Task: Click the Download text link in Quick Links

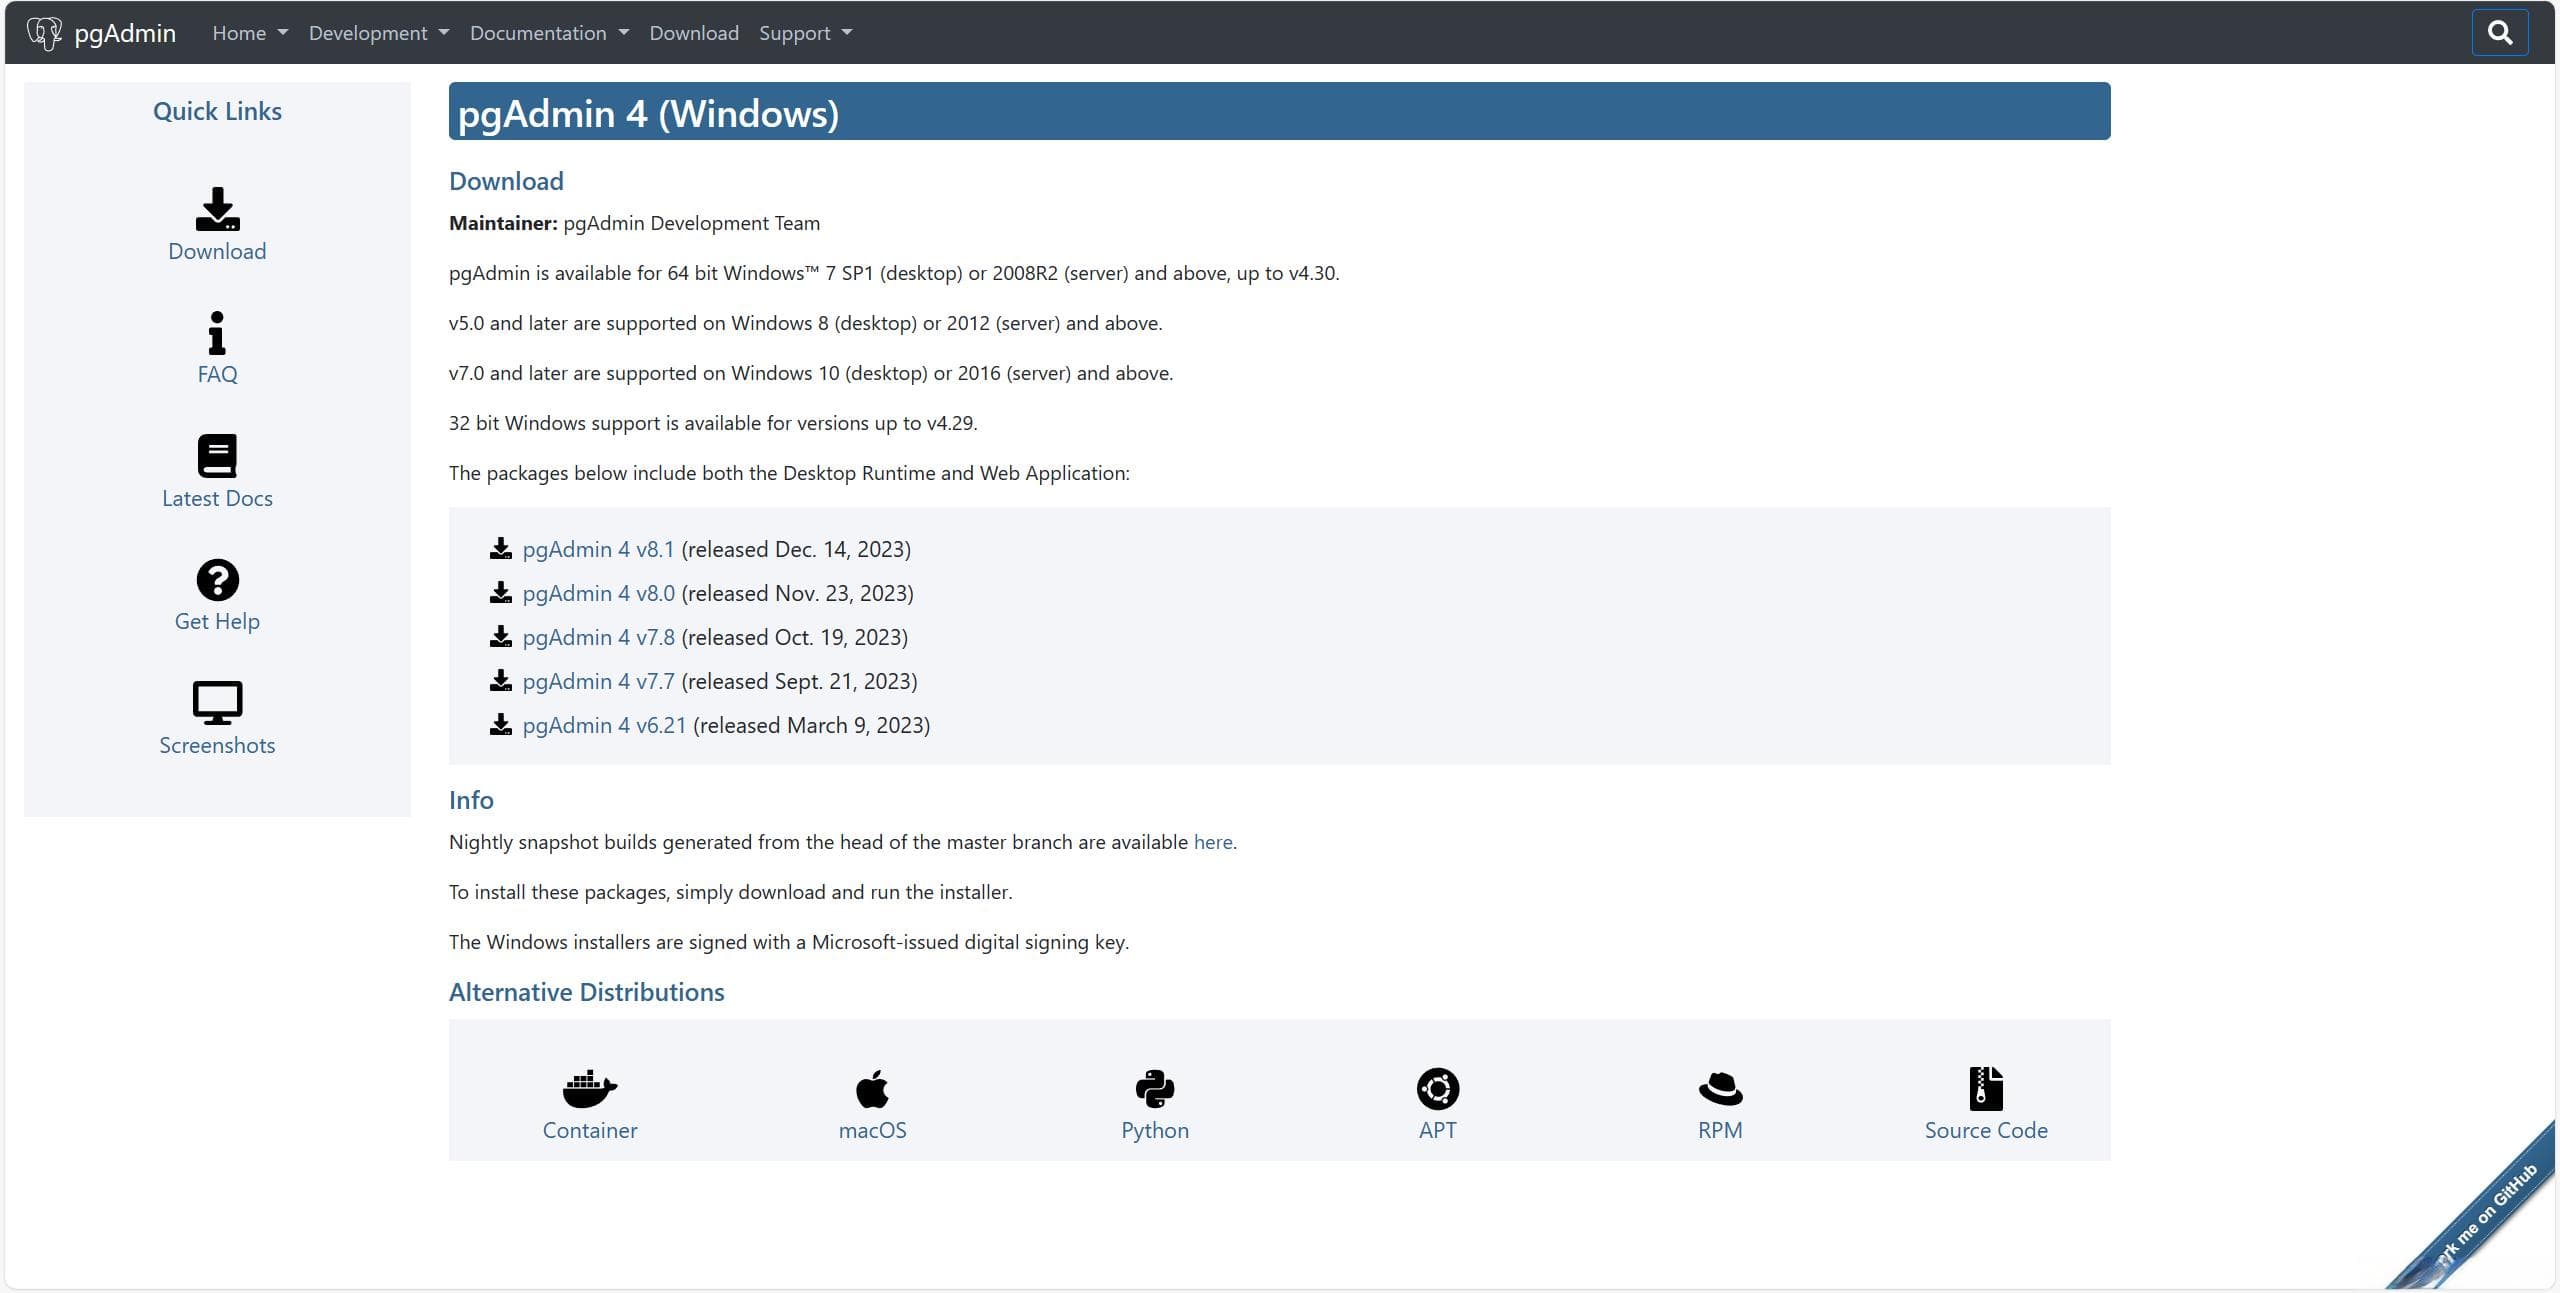Action: pyautogui.click(x=217, y=251)
